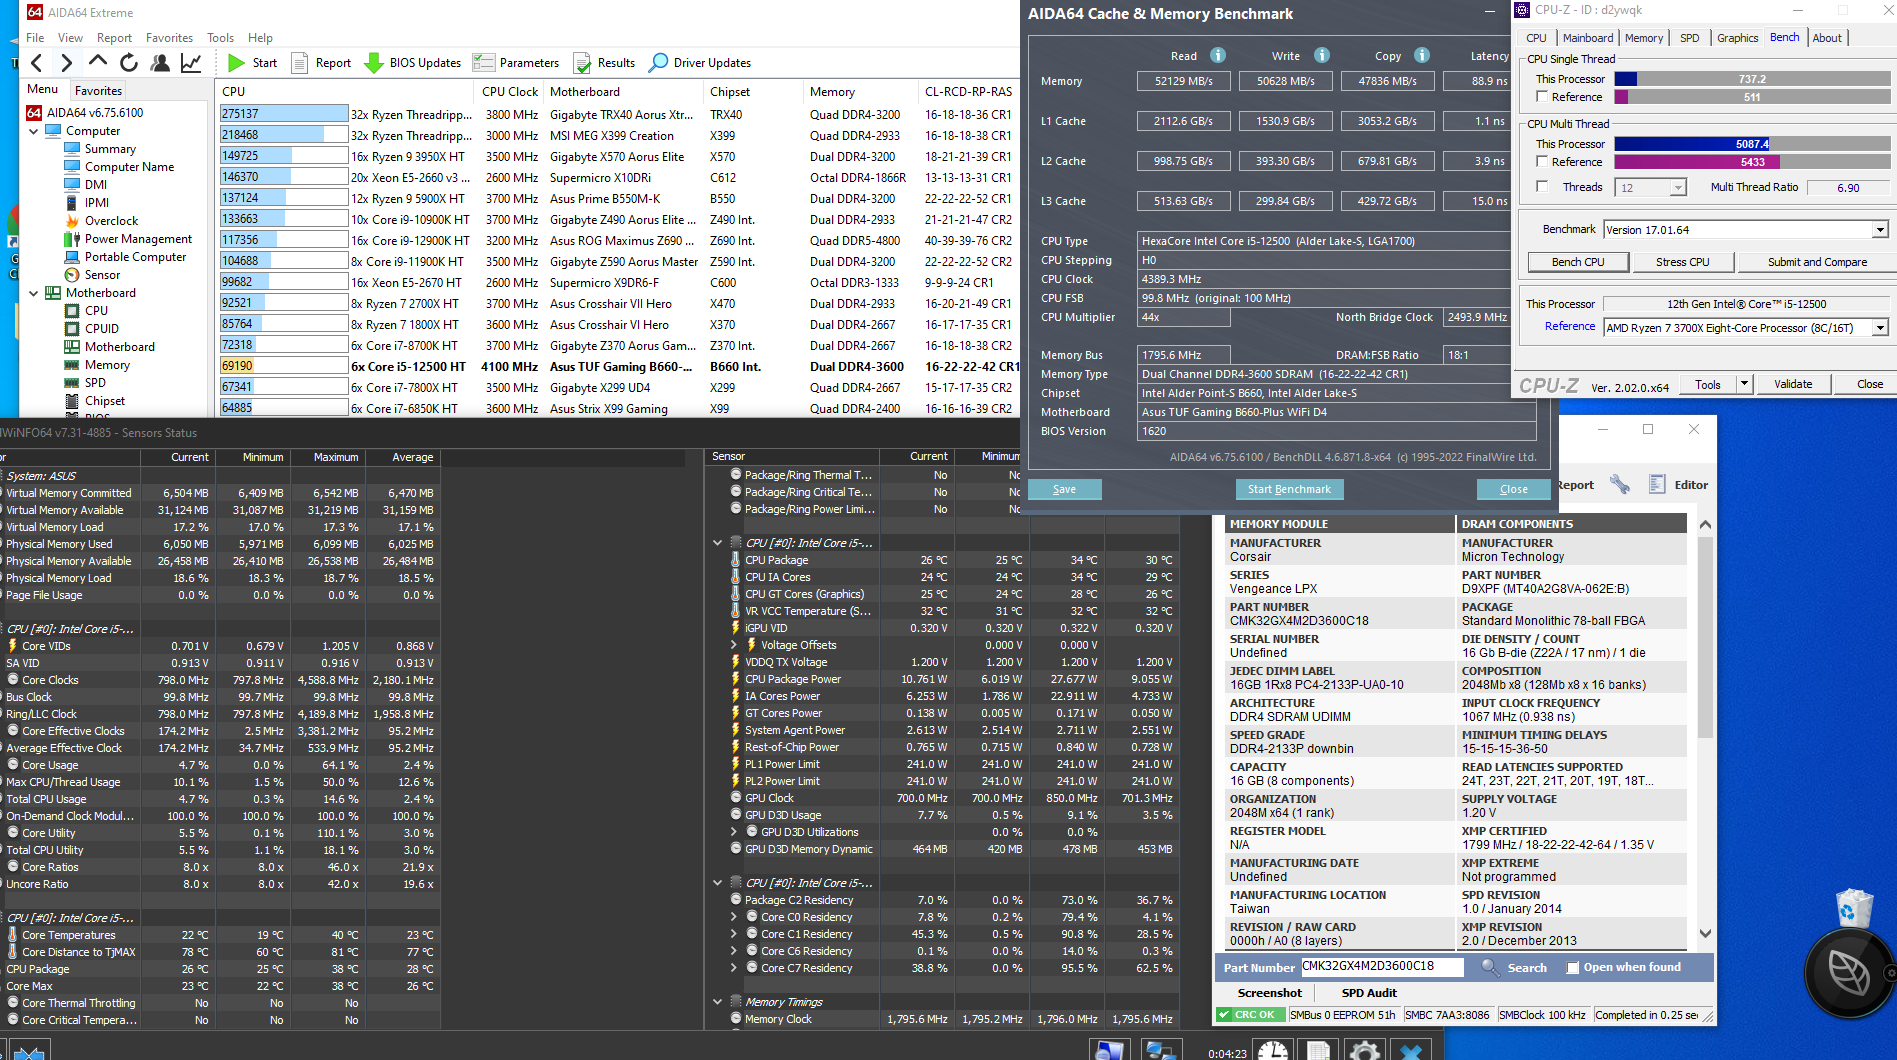Click Write info icon in benchmark window

point(1322,55)
